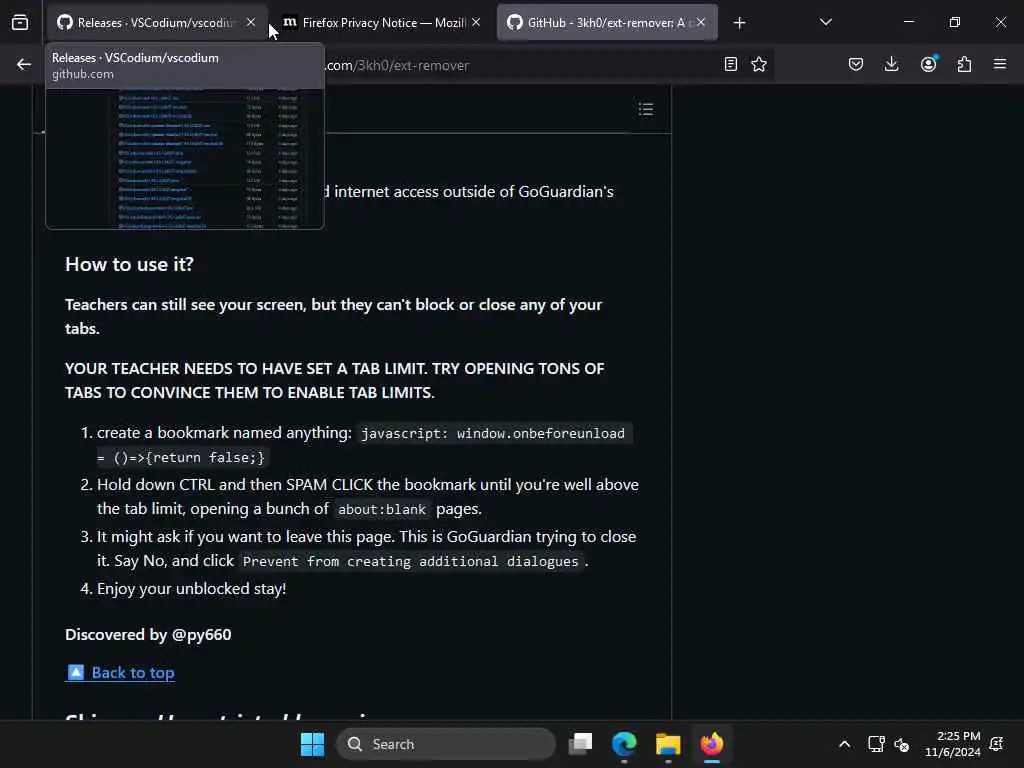Go back to the previous page
The image size is (1024, 768).
click(24, 64)
